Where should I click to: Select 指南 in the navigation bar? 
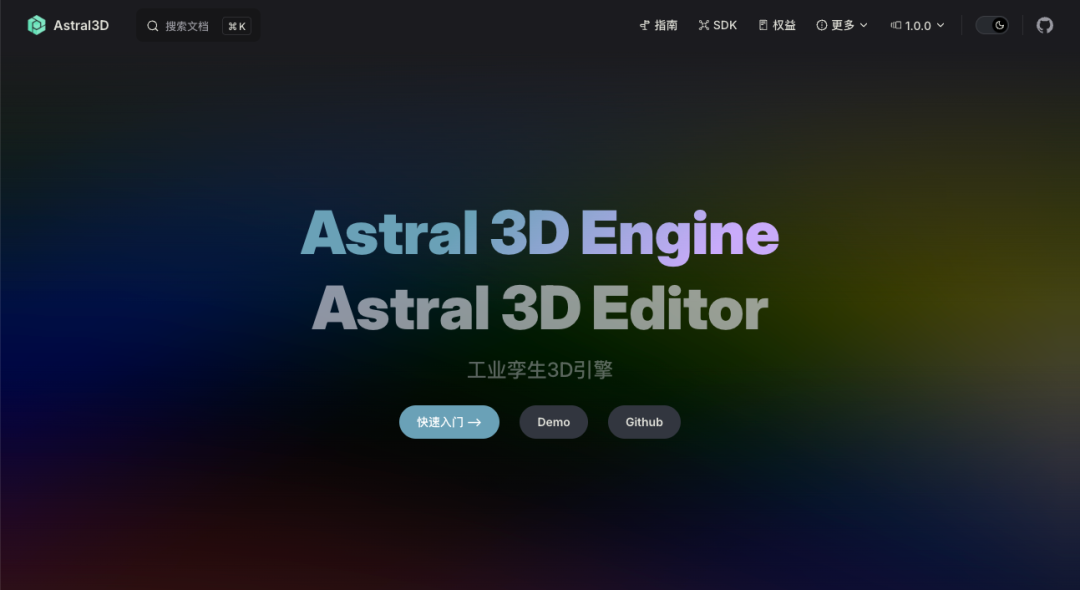pyautogui.click(x=663, y=24)
